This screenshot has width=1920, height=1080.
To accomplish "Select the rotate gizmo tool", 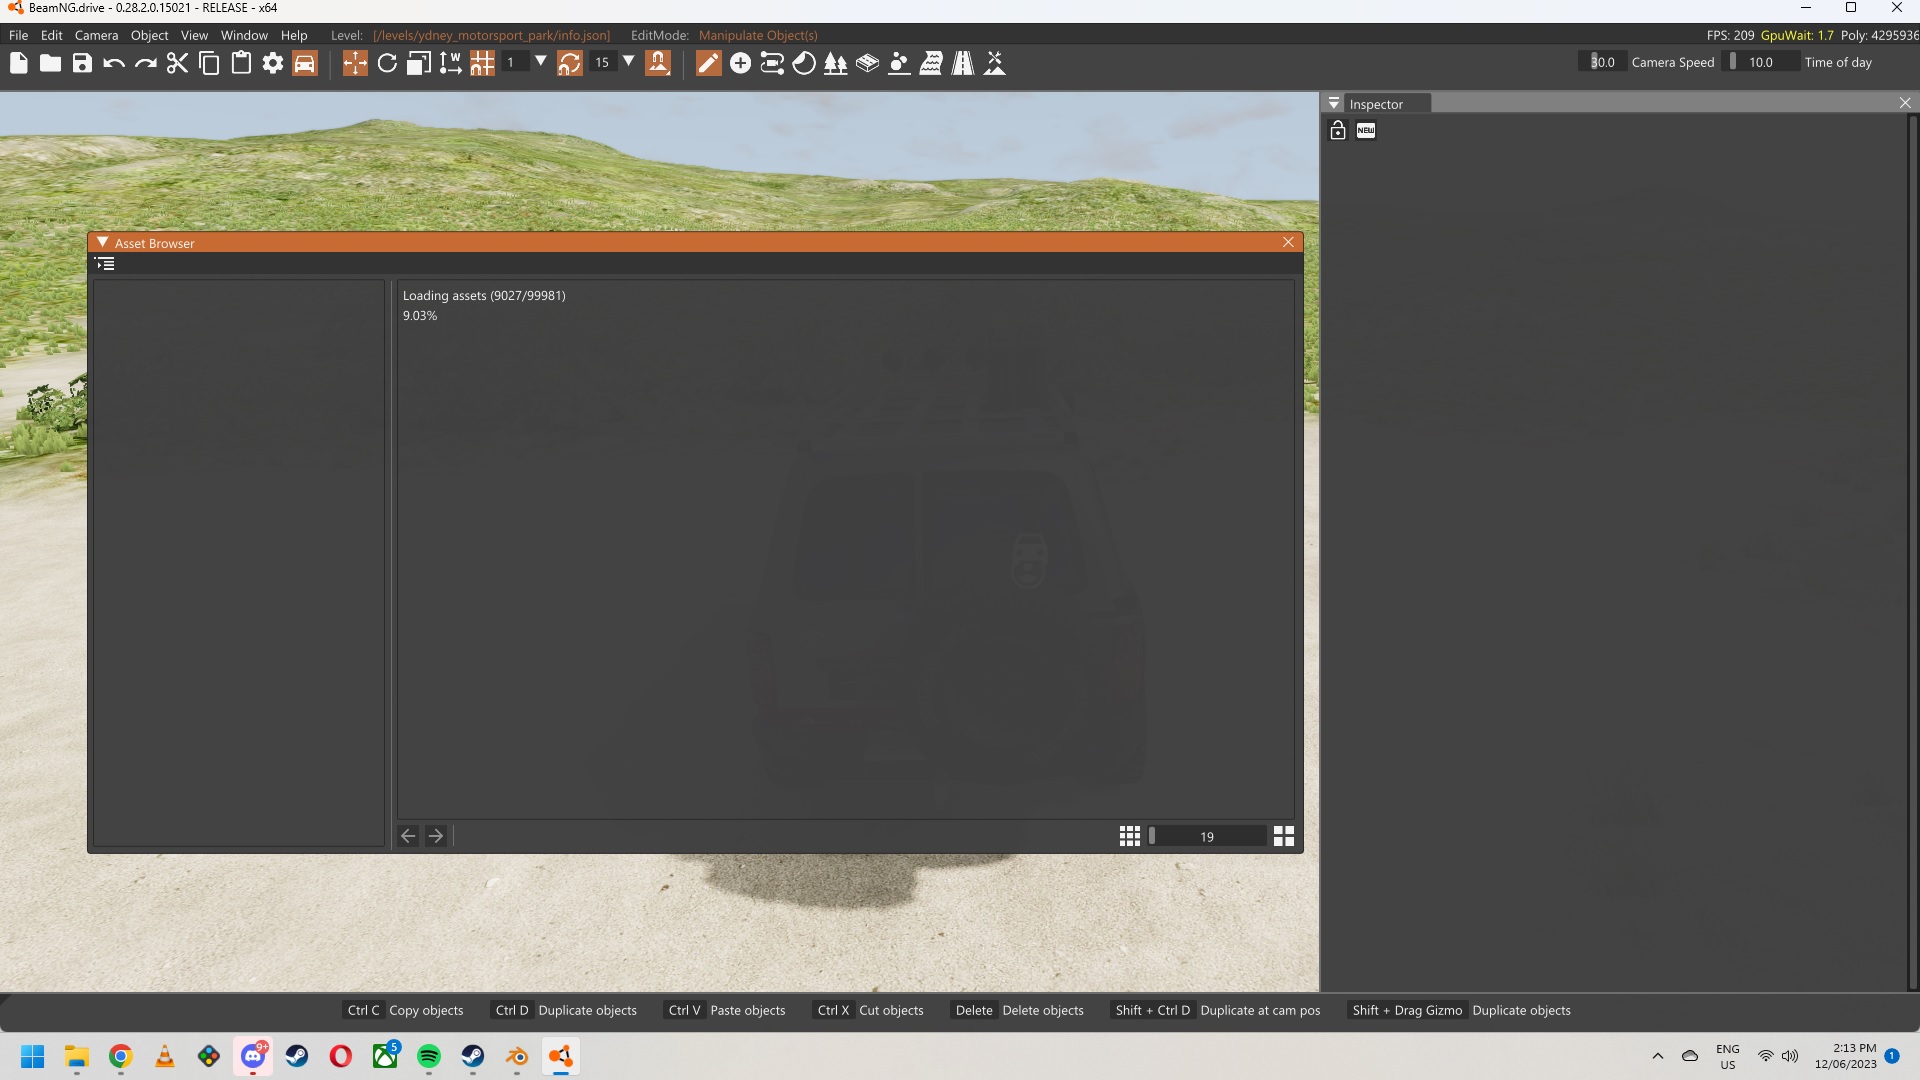I will tap(387, 63).
